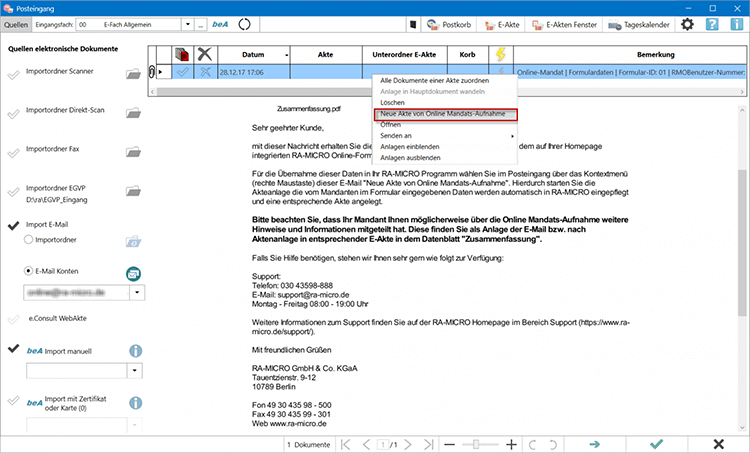Open E-Akten Fenster

(564, 24)
